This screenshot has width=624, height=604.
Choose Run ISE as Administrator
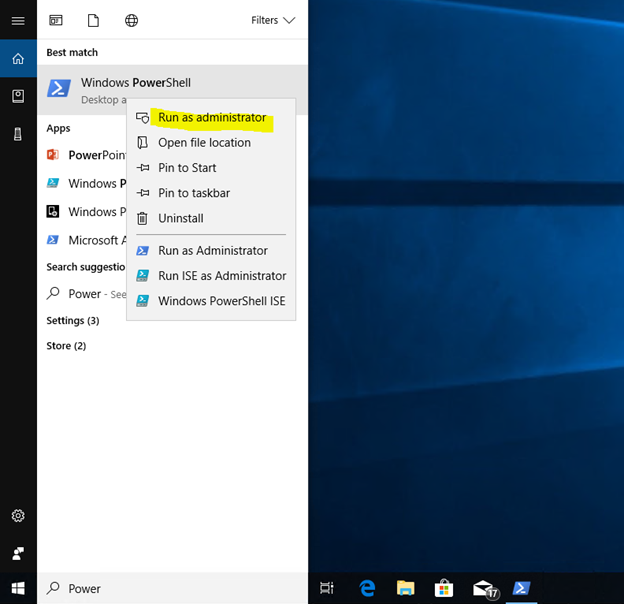pos(211,276)
